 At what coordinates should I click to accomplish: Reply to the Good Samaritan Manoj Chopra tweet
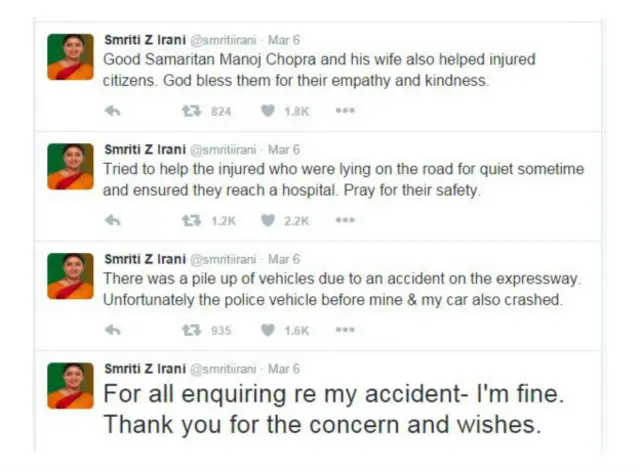(x=113, y=111)
